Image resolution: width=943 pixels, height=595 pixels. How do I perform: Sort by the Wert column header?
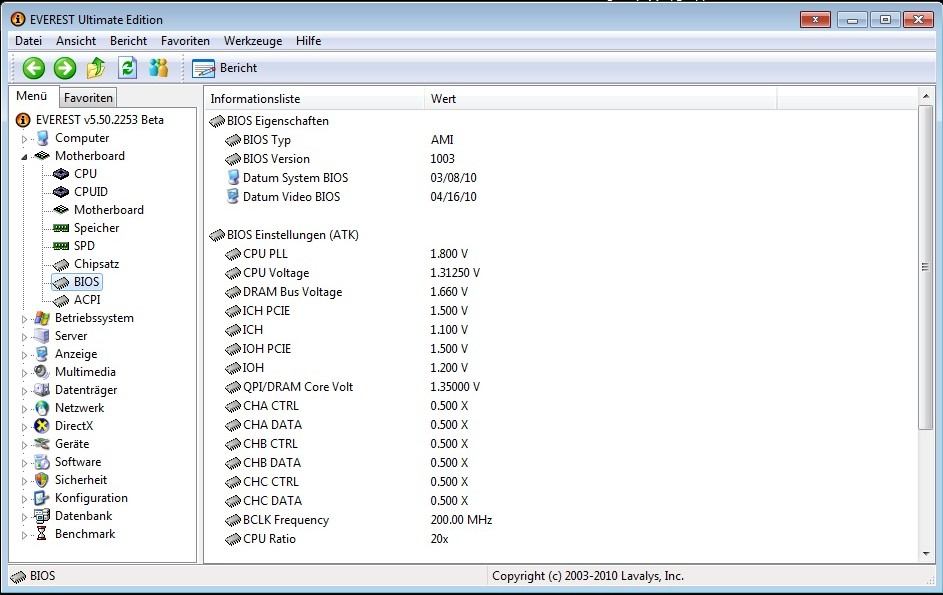[x=600, y=99]
